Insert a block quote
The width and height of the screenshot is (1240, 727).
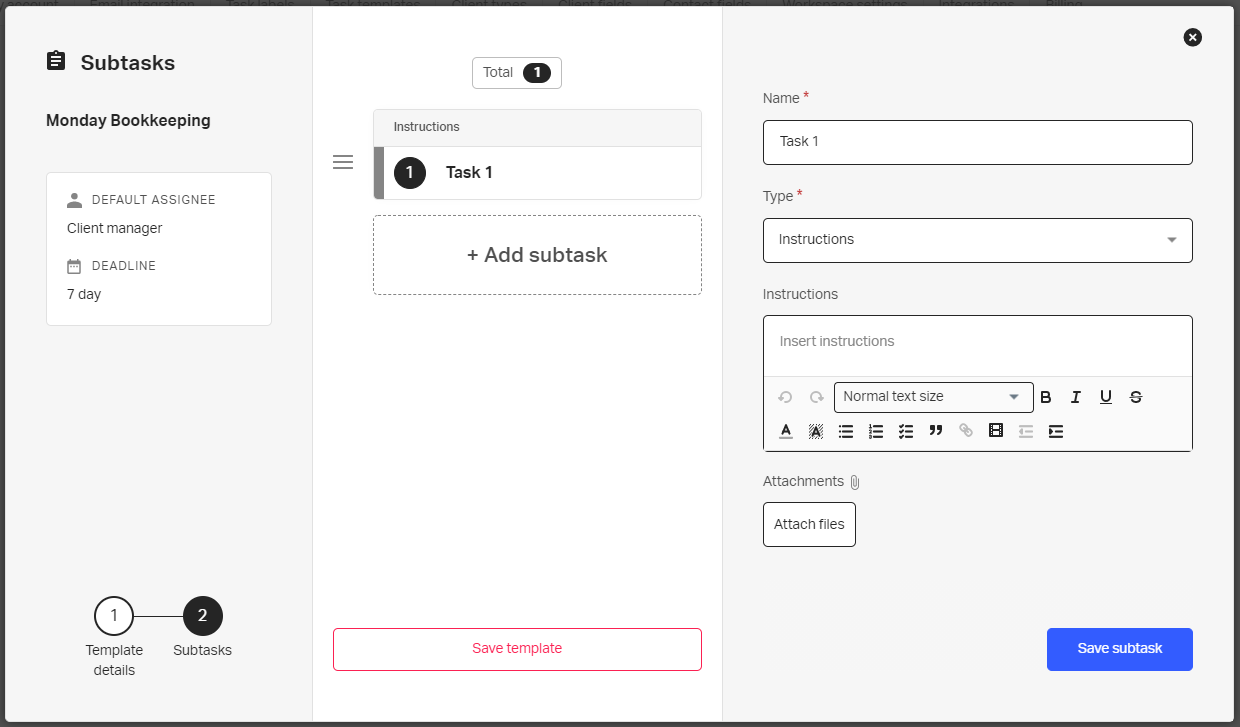click(x=936, y=431)
